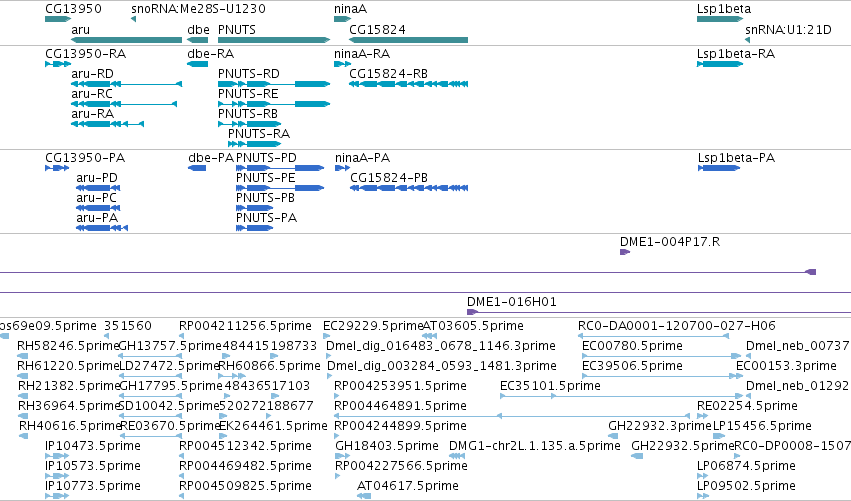Click the PNUTS-PE protein glyph

pyautogui.click(x=280, y=188)
